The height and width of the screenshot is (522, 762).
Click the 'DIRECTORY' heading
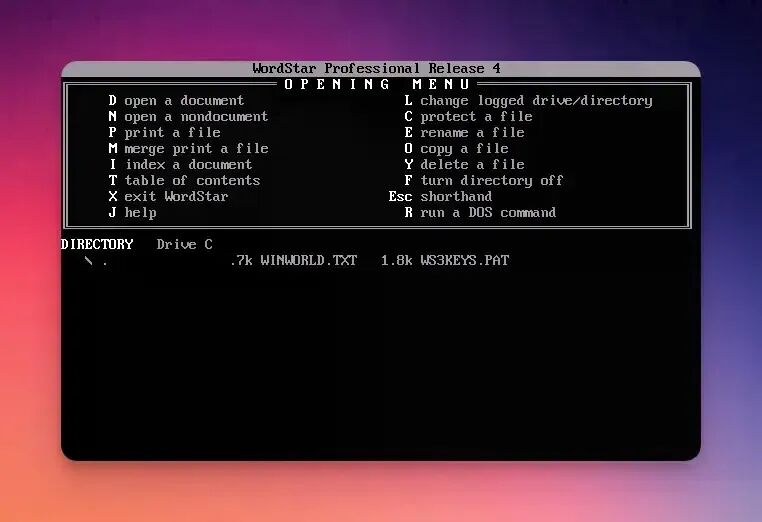97,244
